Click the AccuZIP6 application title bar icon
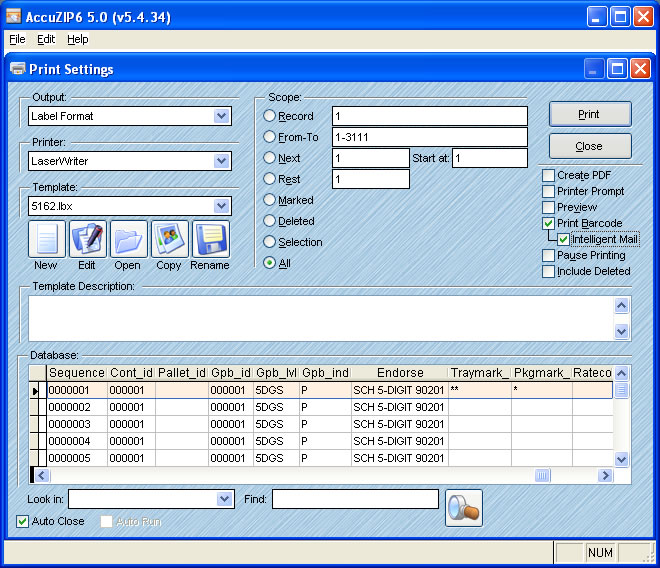The image size is (660, 568). click(x=13, y=16)
